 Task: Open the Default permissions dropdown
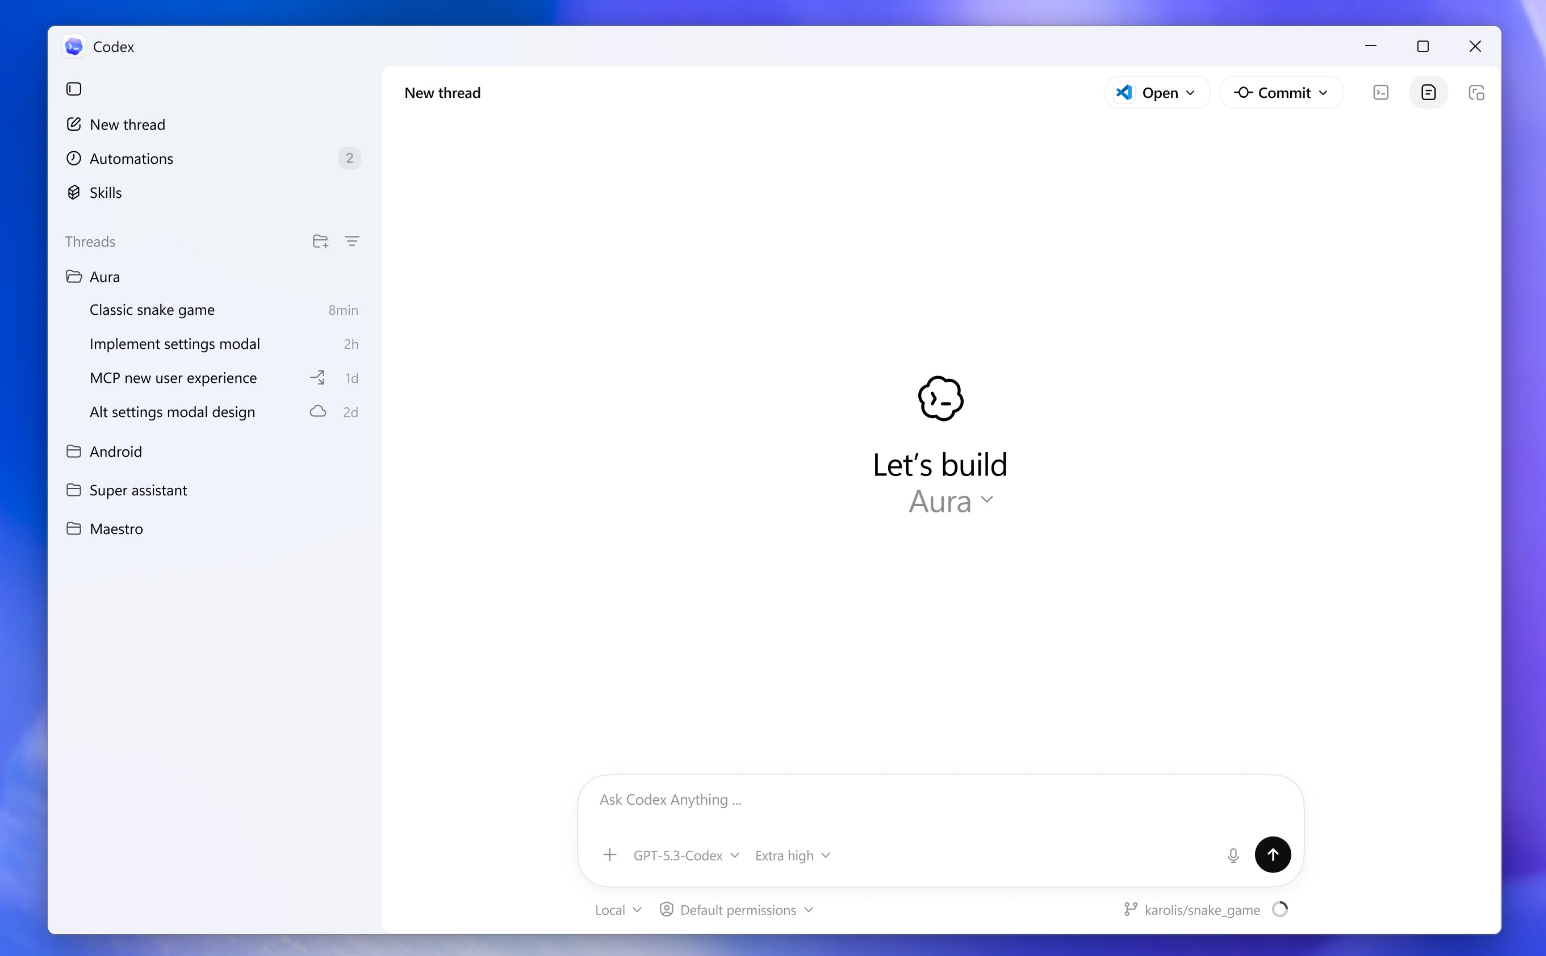tap(737, 910)
